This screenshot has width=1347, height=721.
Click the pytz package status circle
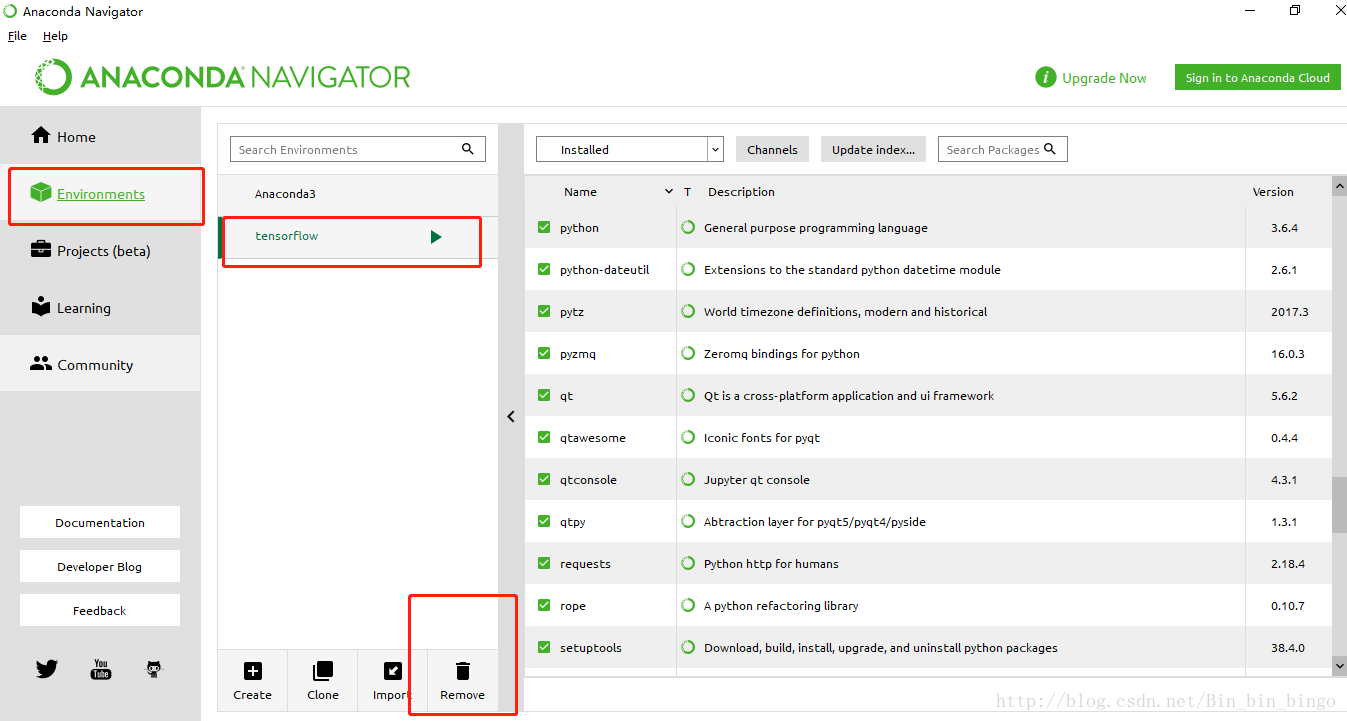click(688, 311)
